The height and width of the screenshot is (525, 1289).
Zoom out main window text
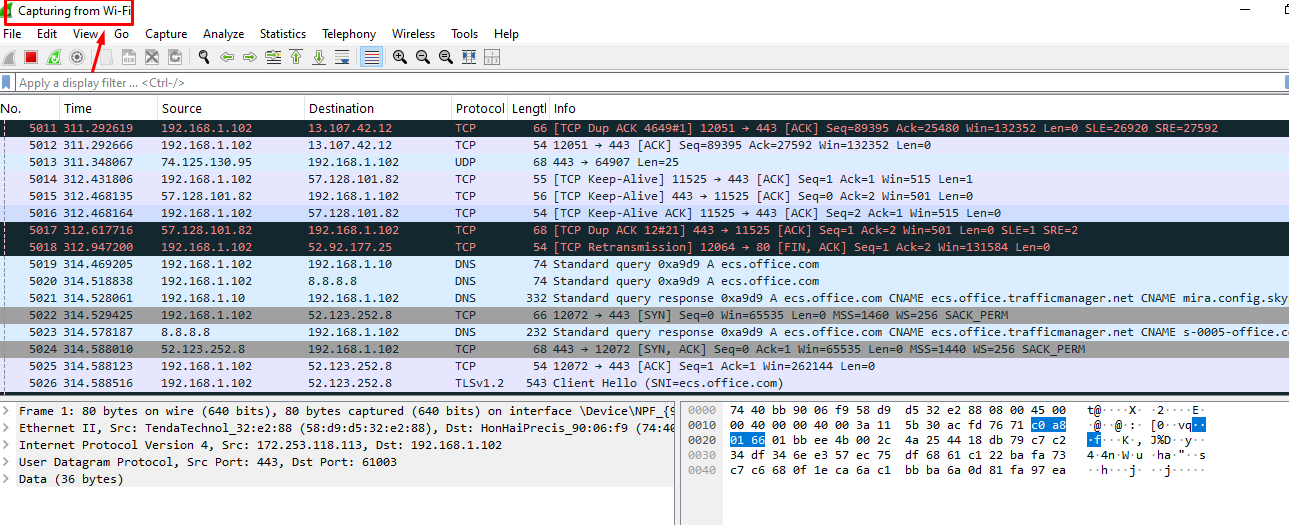[423, 57]
